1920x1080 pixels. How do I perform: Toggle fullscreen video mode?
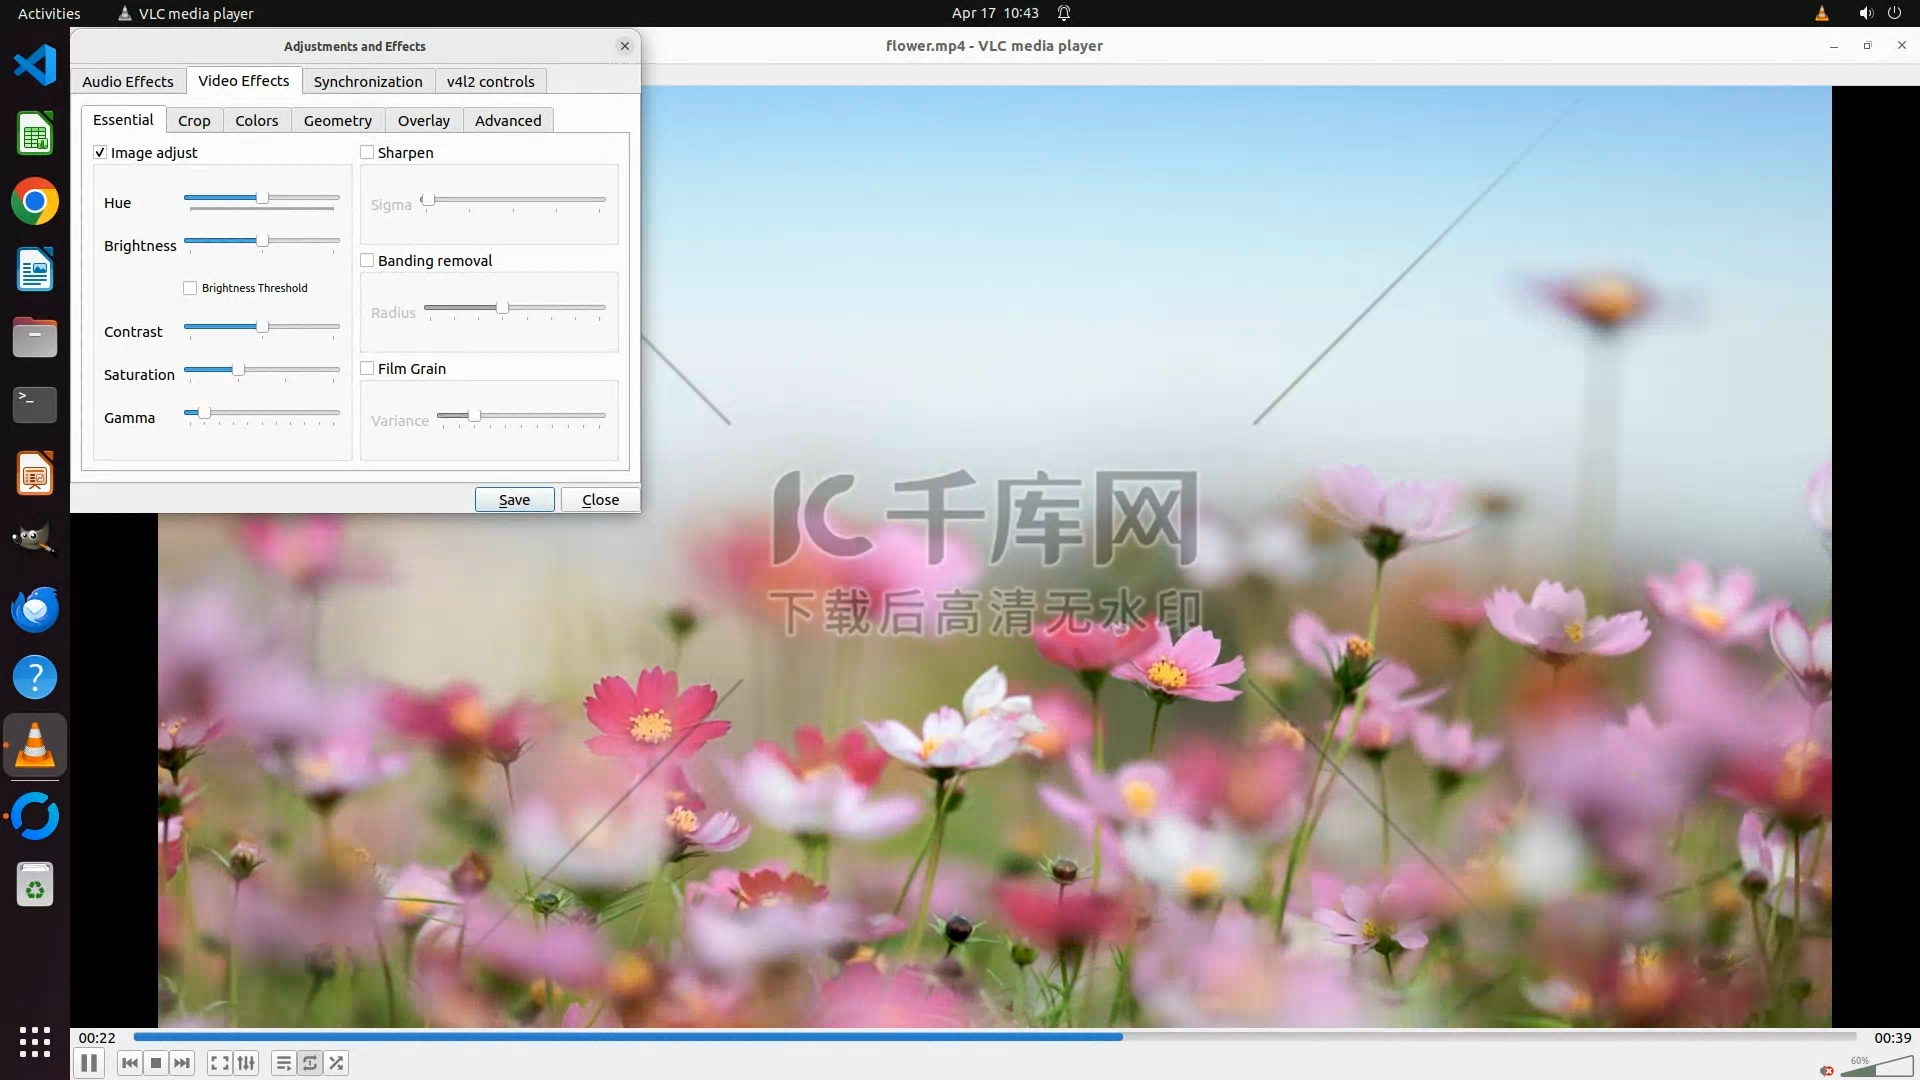tap(220, 1063)
